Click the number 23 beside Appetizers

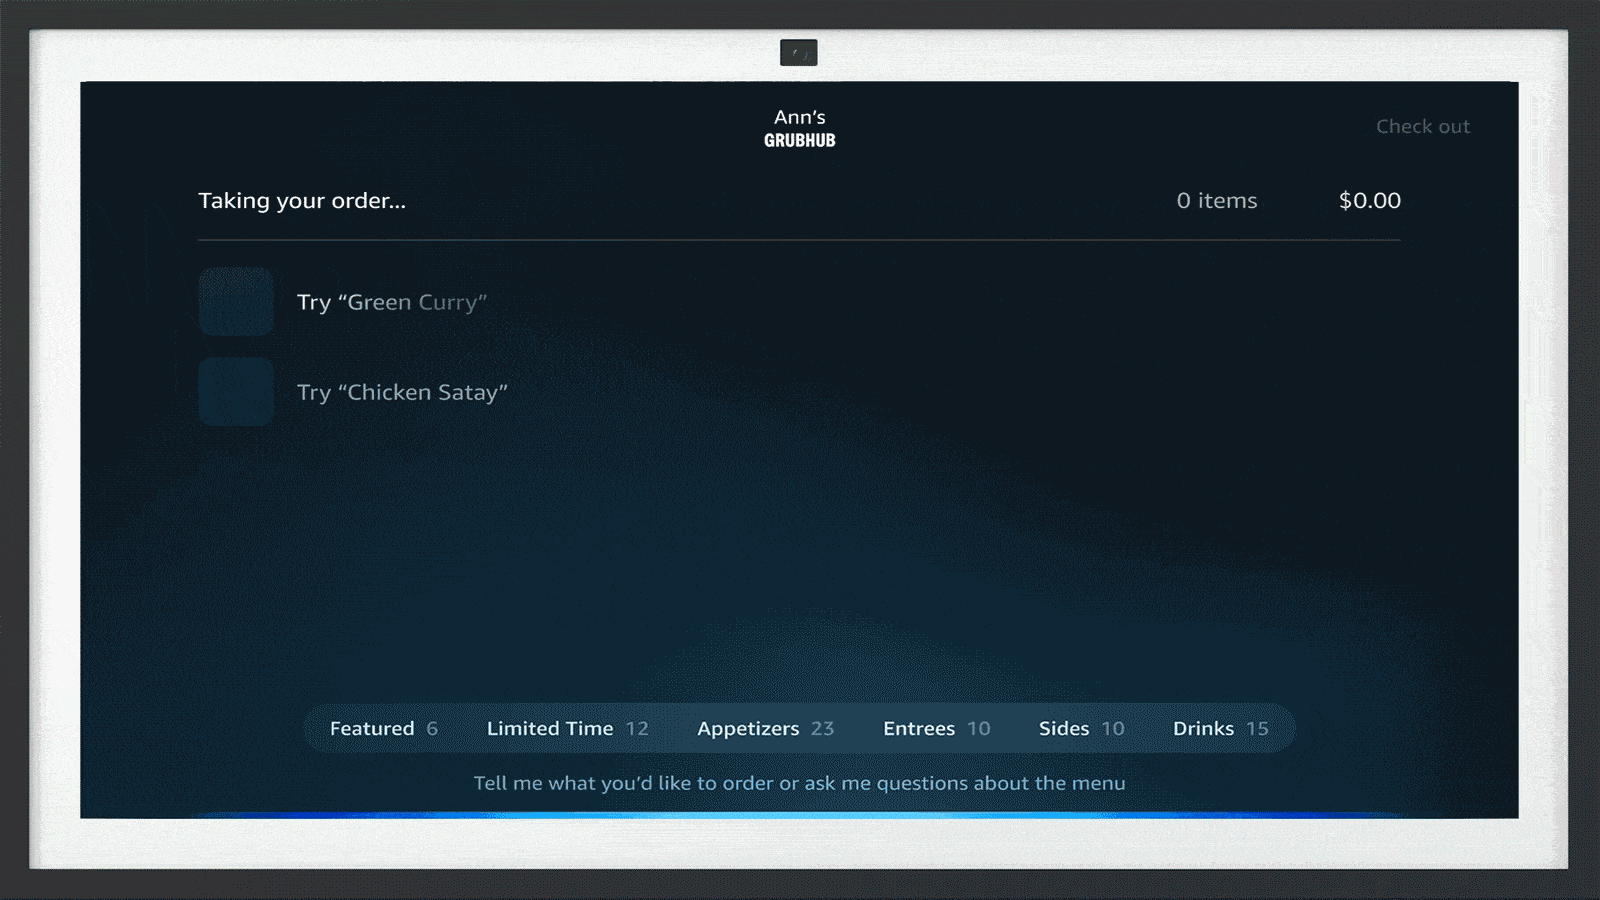(x=822, y=728)
